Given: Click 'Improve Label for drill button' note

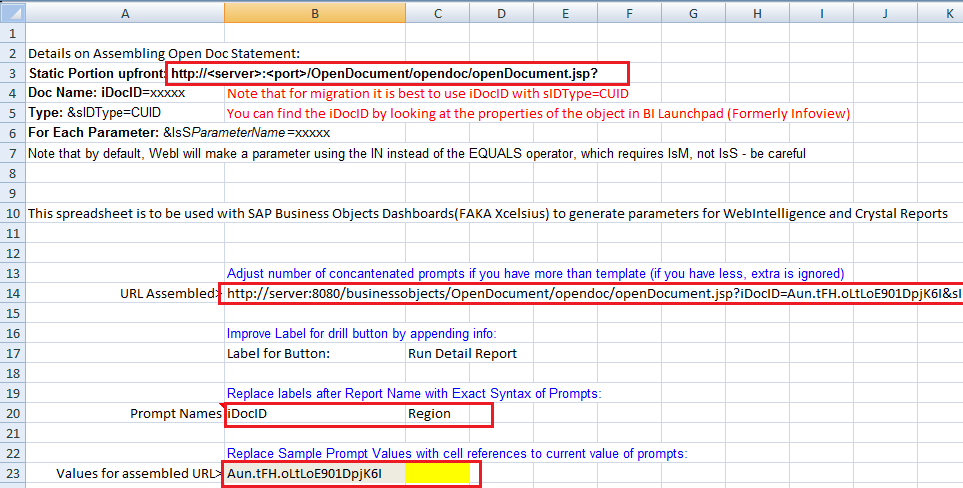Looking at the screenshot, I should (361, 334).
